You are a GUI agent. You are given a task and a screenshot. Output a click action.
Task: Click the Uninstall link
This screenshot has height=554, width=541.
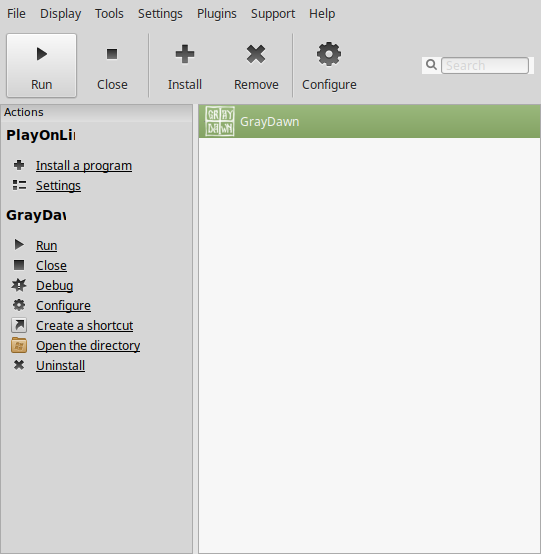click(60, 365)
